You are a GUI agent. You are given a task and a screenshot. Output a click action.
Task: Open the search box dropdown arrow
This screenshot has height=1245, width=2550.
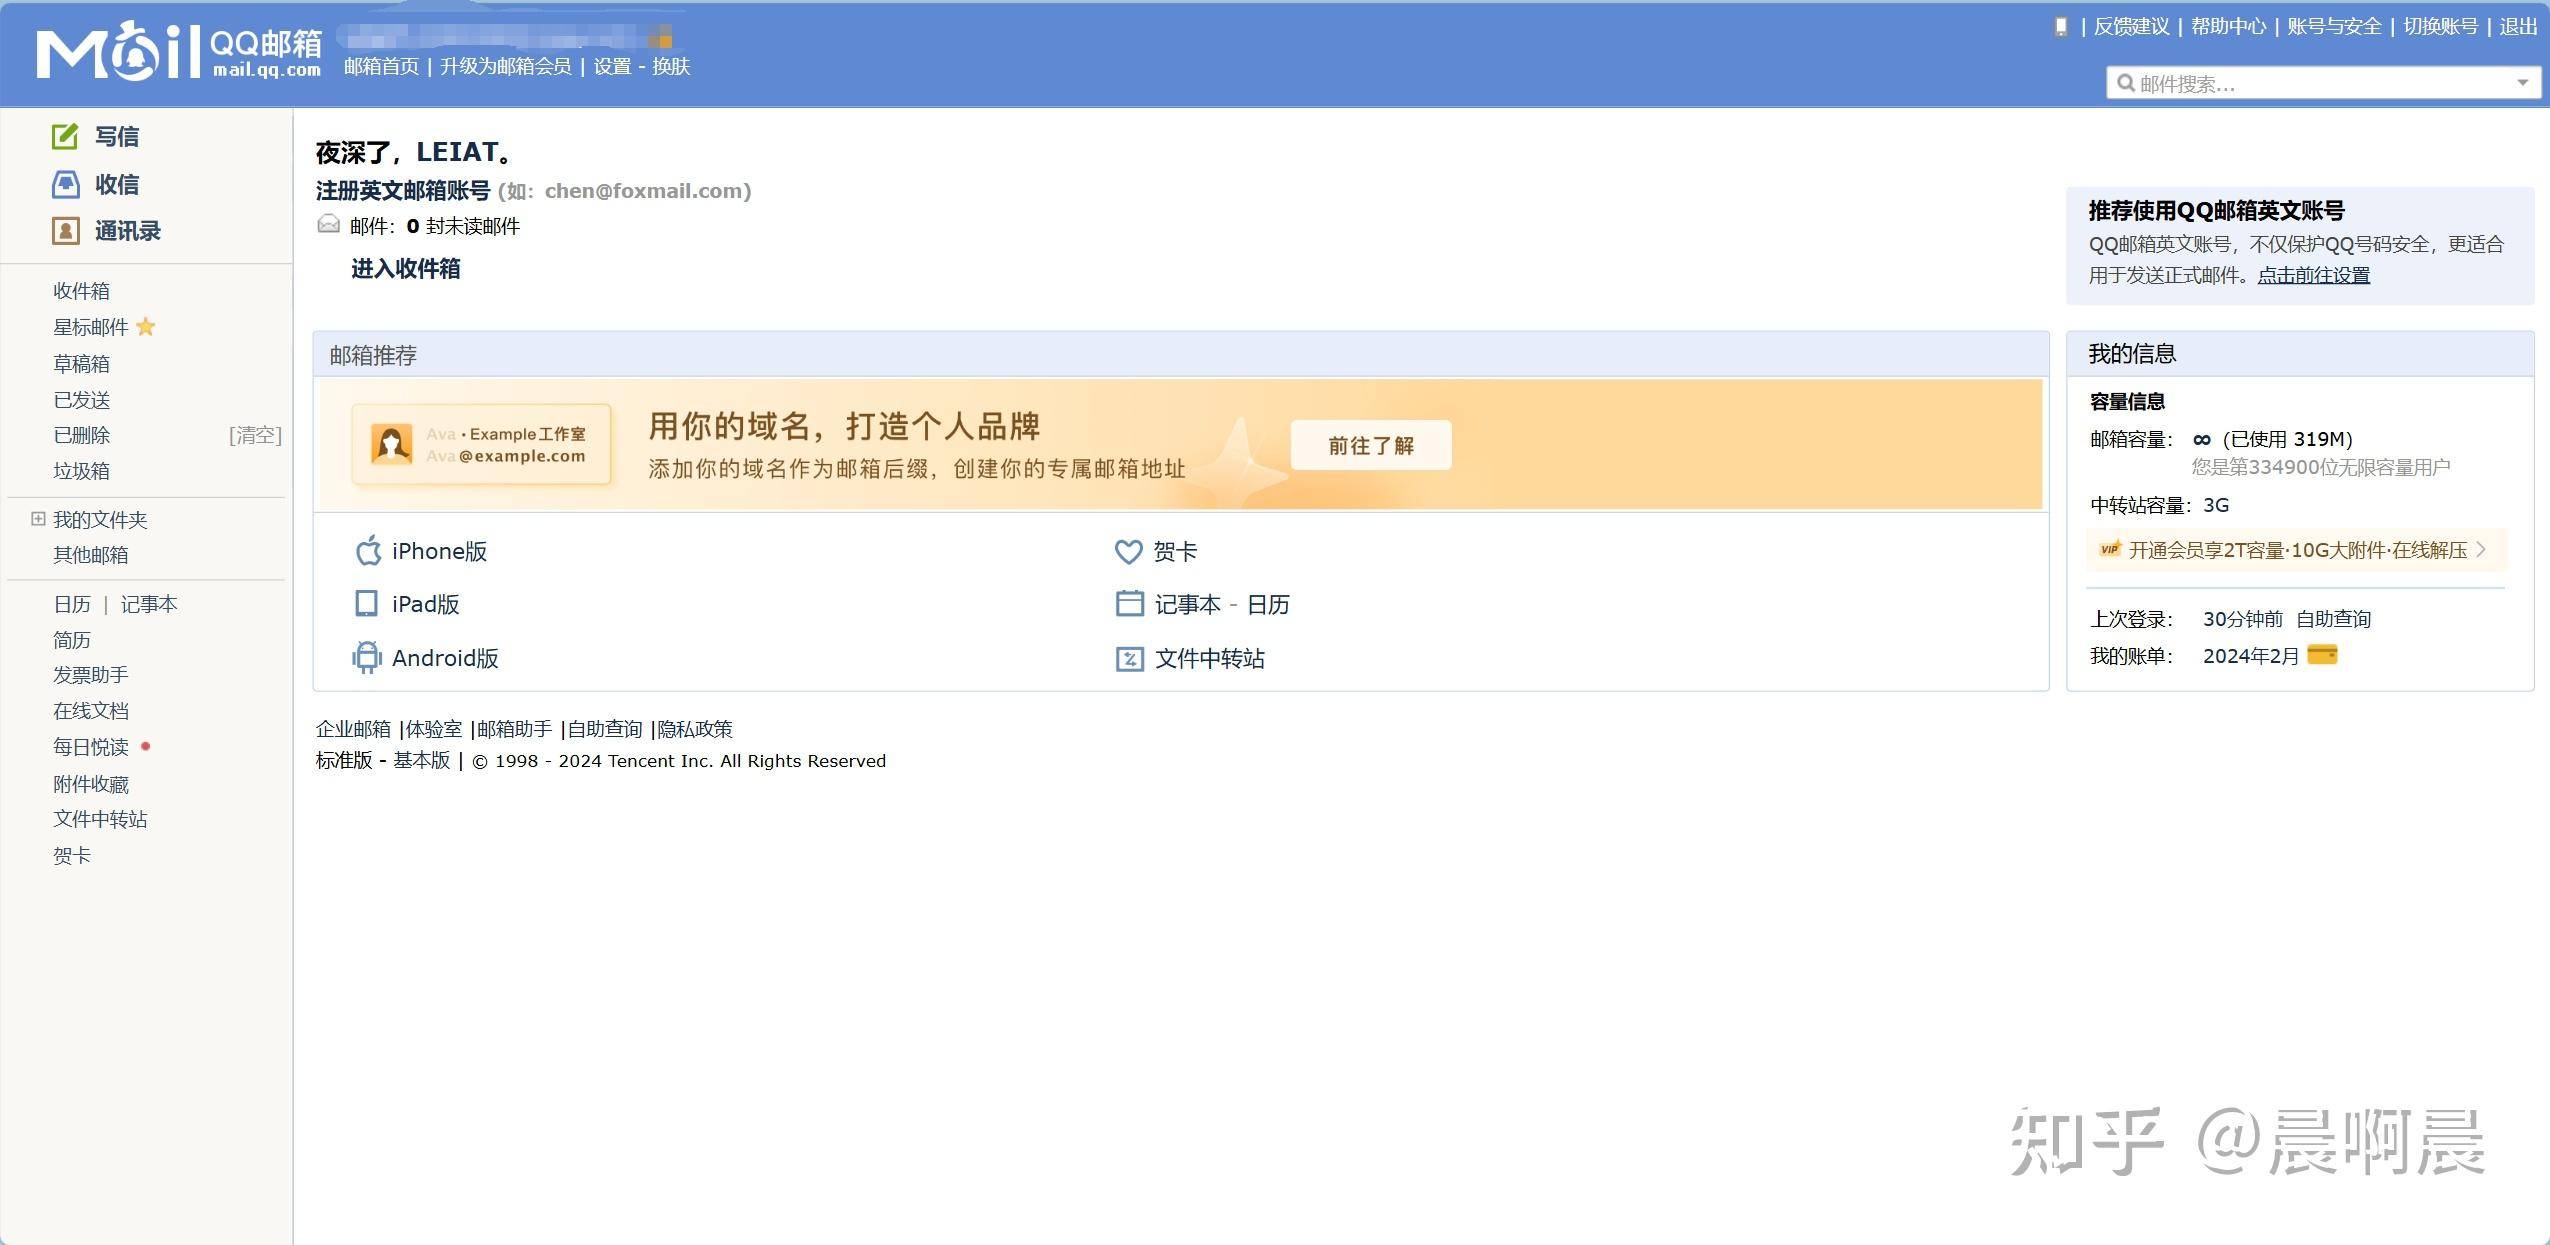click(x=2523, y=83)
